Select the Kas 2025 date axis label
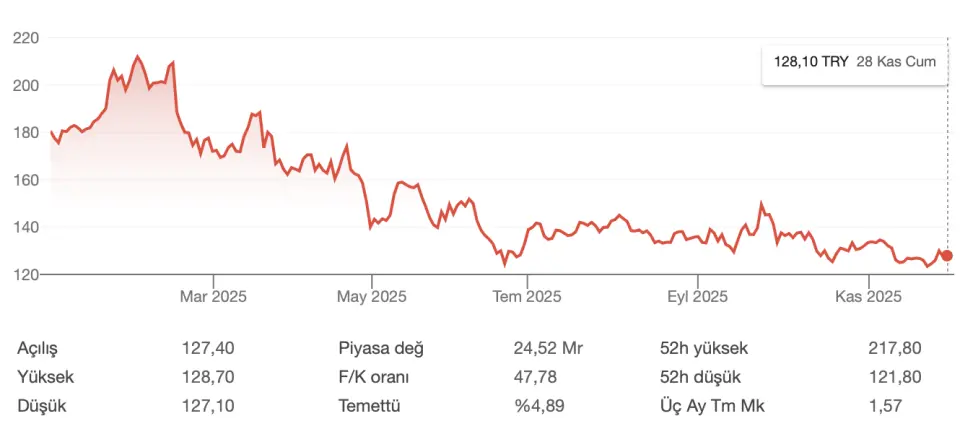960x442 pixels. click(x=869, y=297)
